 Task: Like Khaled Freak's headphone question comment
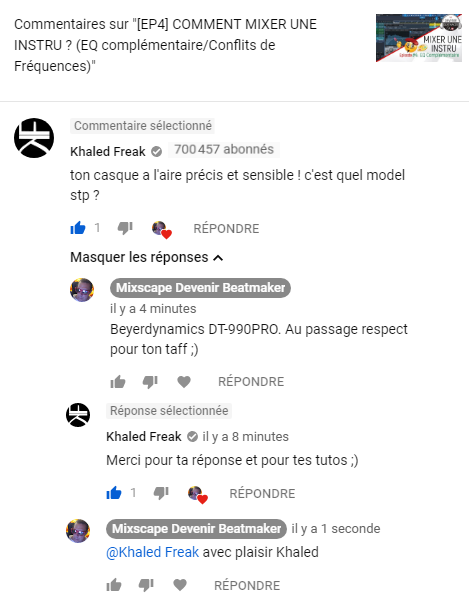[78, 228]
